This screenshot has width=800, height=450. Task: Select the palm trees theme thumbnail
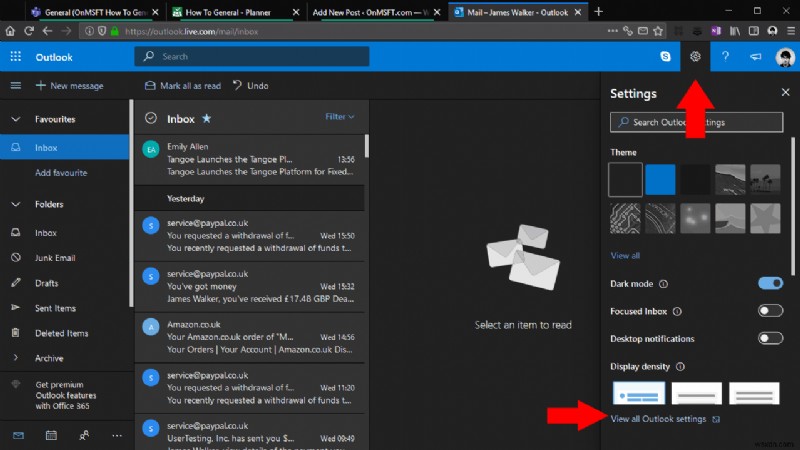pyautogui.click(x=765, y=179)
